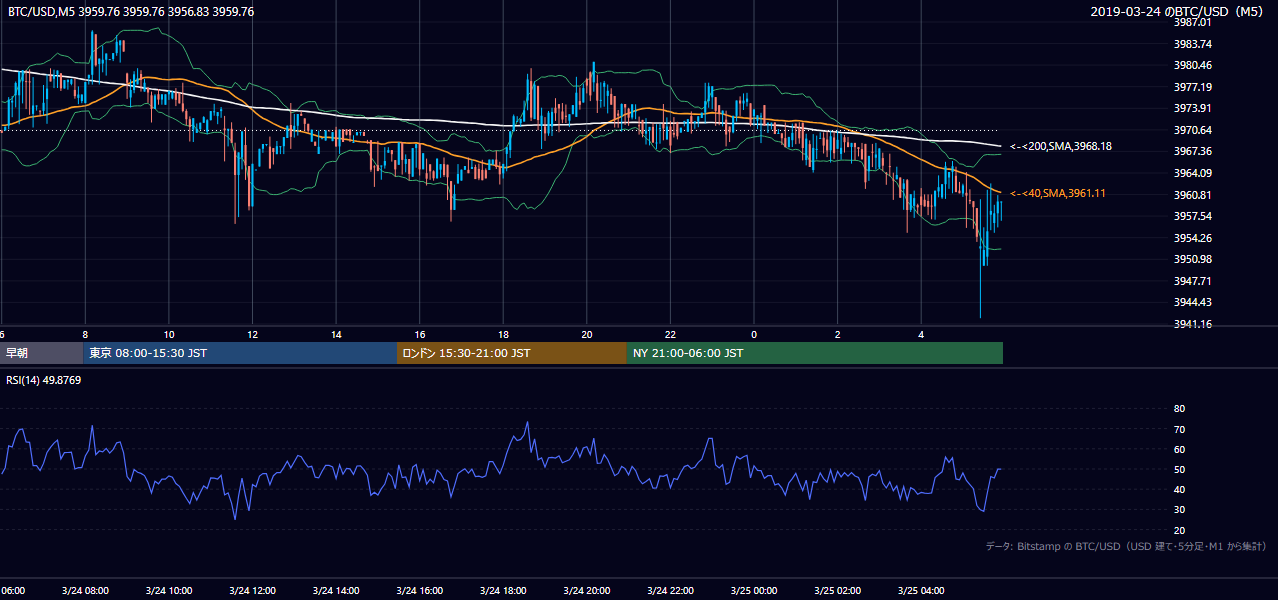1278x600 pixels.
Task: Click price axis label 3970.64
Action: point(1192,130)
